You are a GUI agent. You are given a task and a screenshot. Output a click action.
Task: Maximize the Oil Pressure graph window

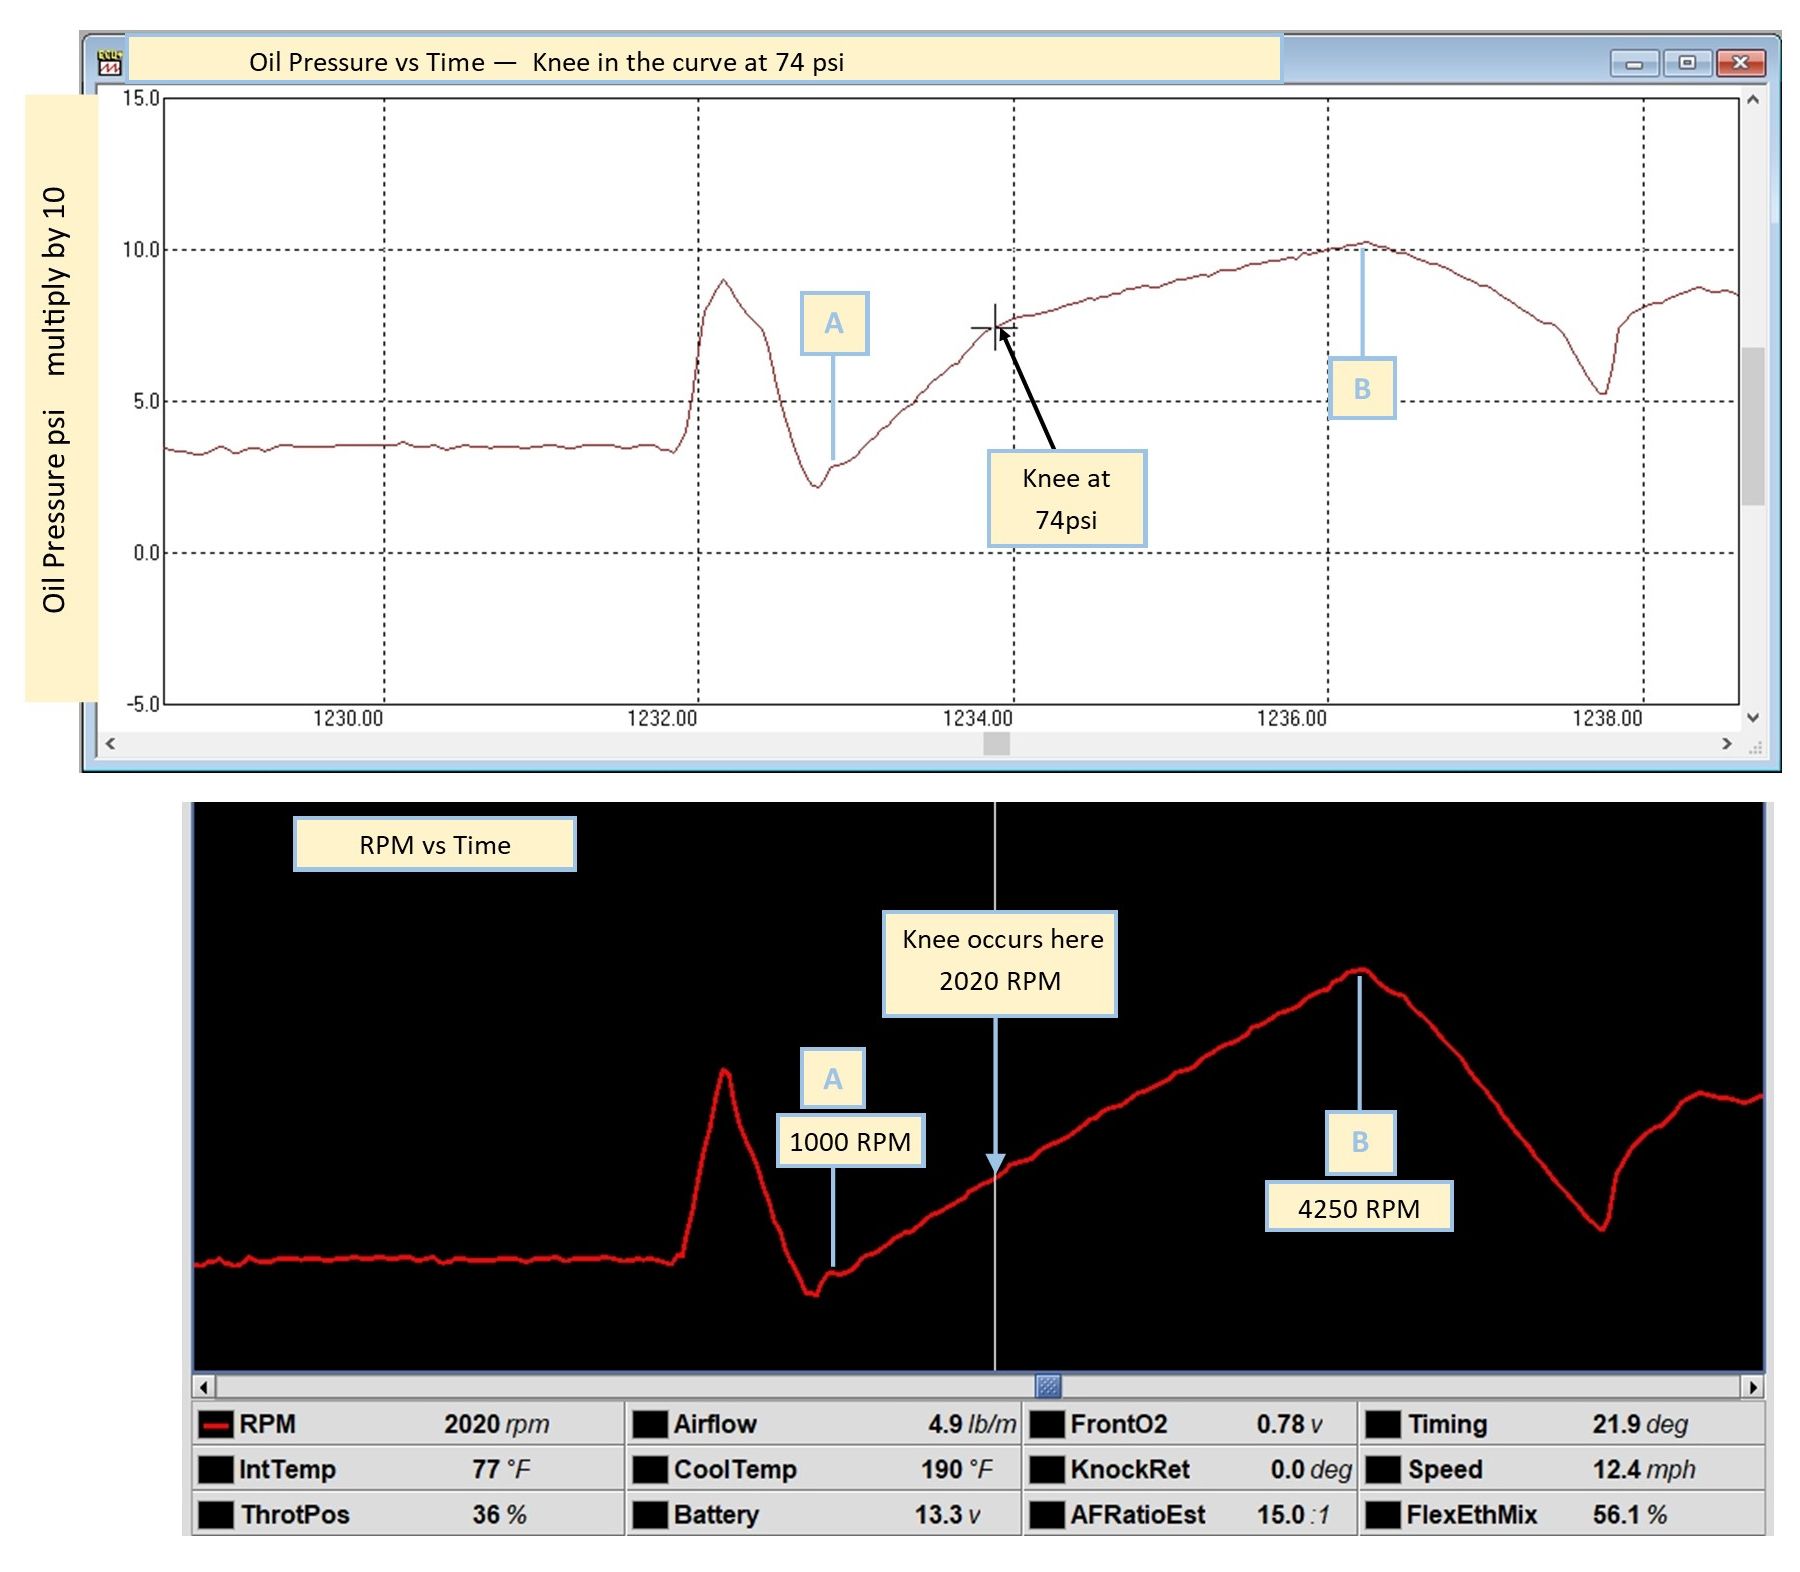click(x=1688, y=63)
